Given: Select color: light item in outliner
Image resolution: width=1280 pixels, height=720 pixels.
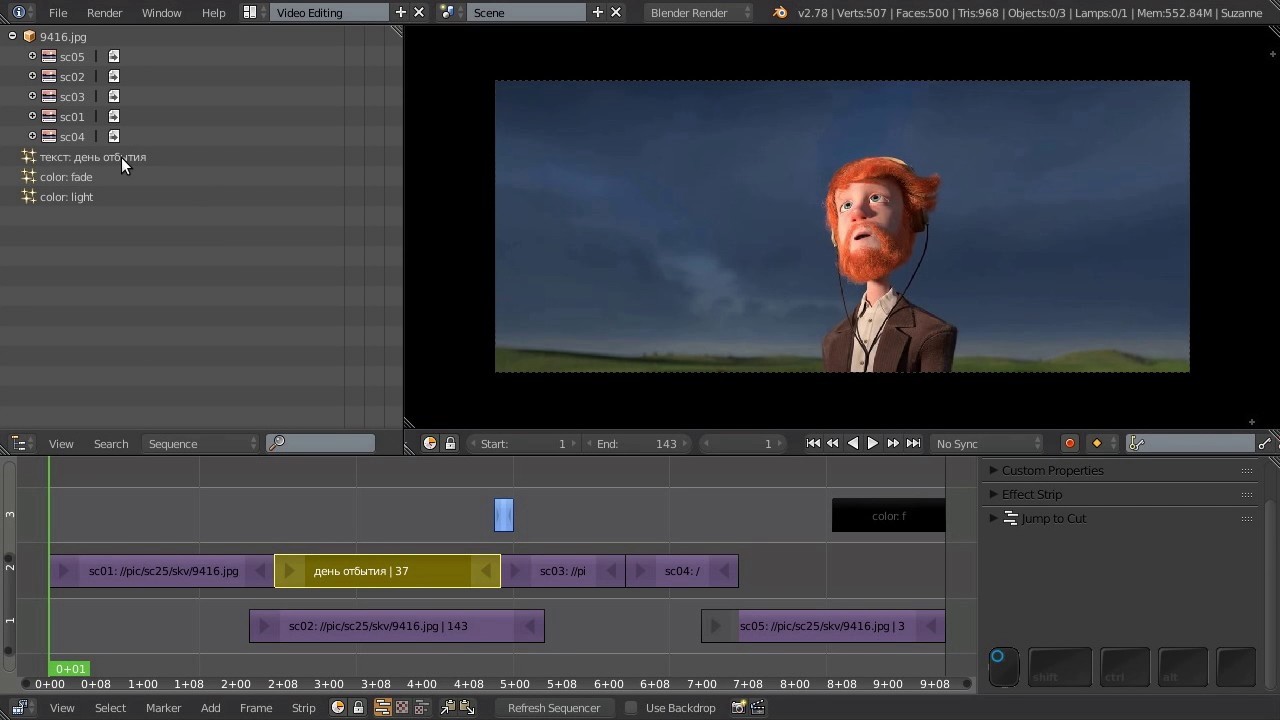Looking at the screenshot, I should tap(66, 197).
